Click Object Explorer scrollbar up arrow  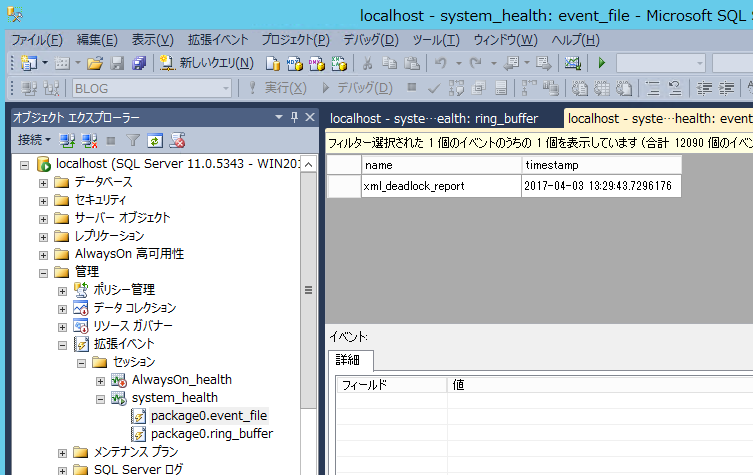308,165
